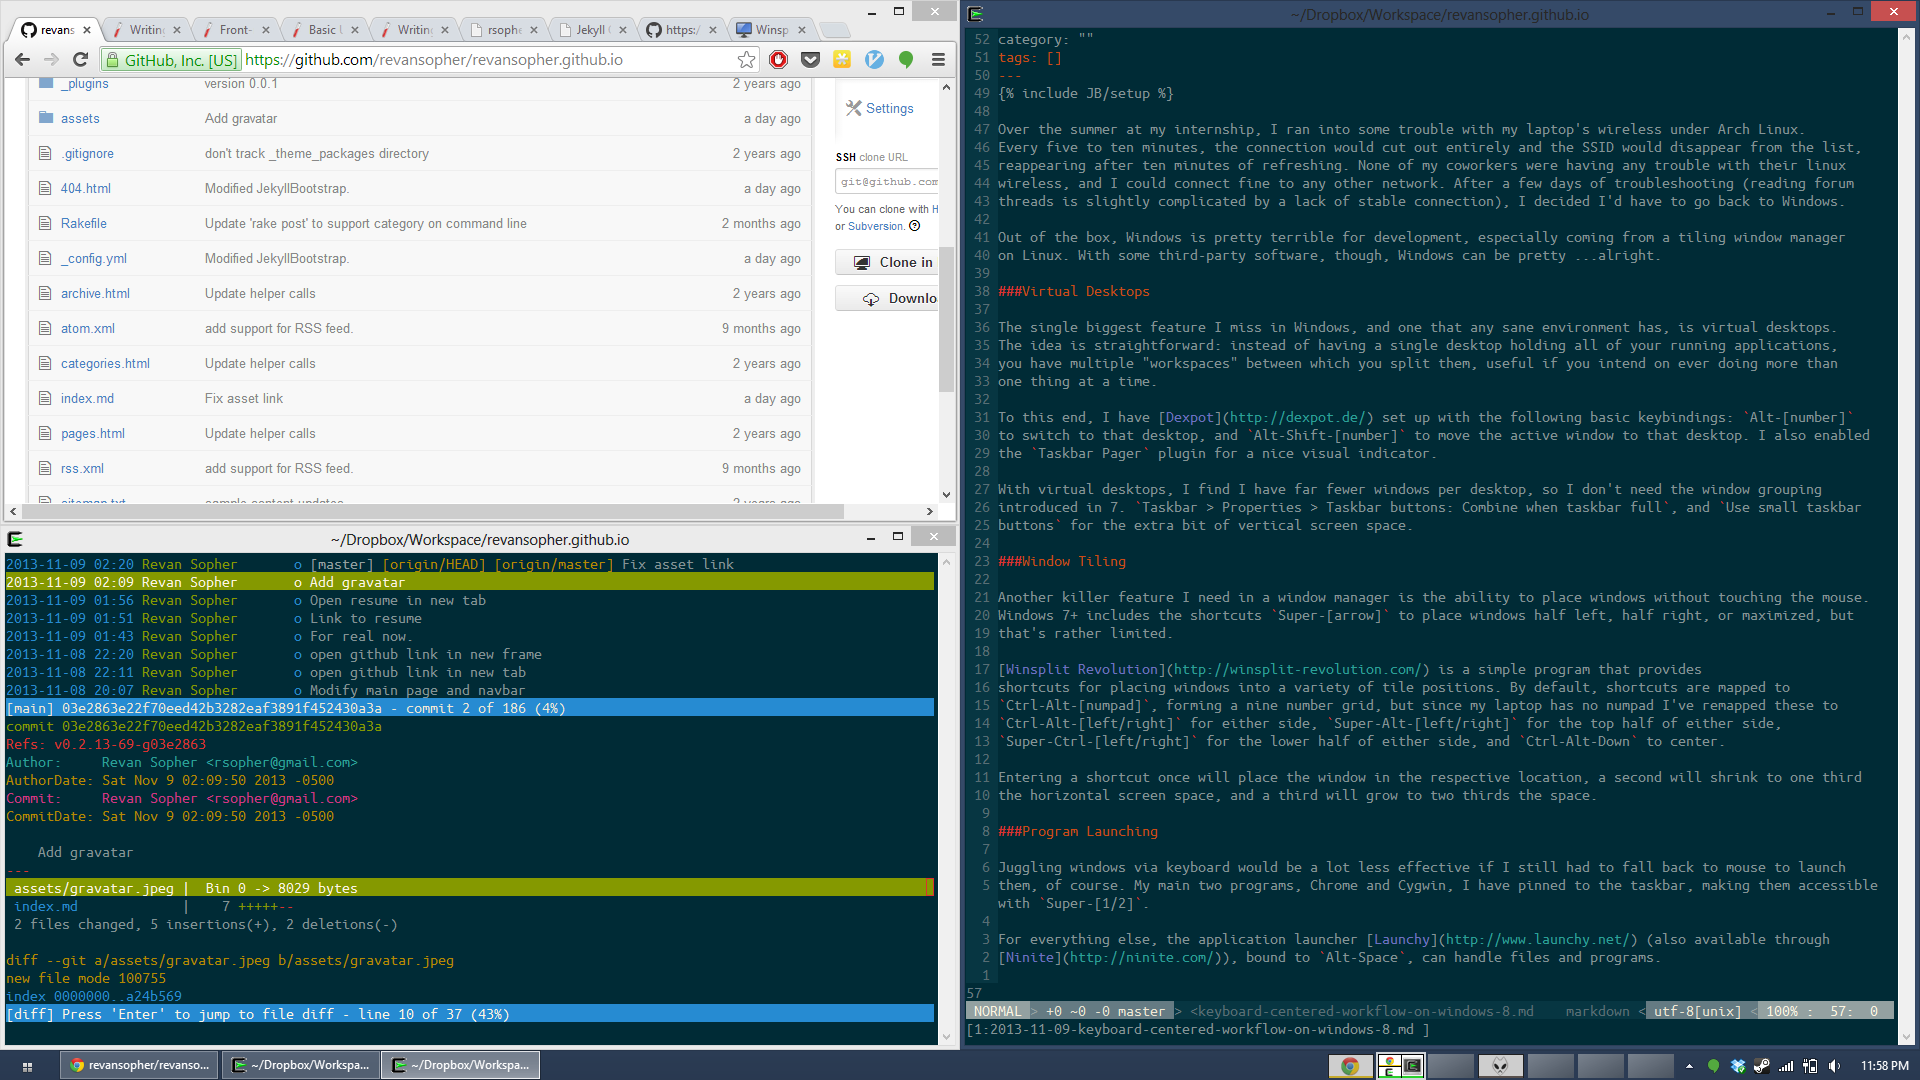The image size is (1920, 1080).
Task: Open the blue V extension icon
Action: 874,60
